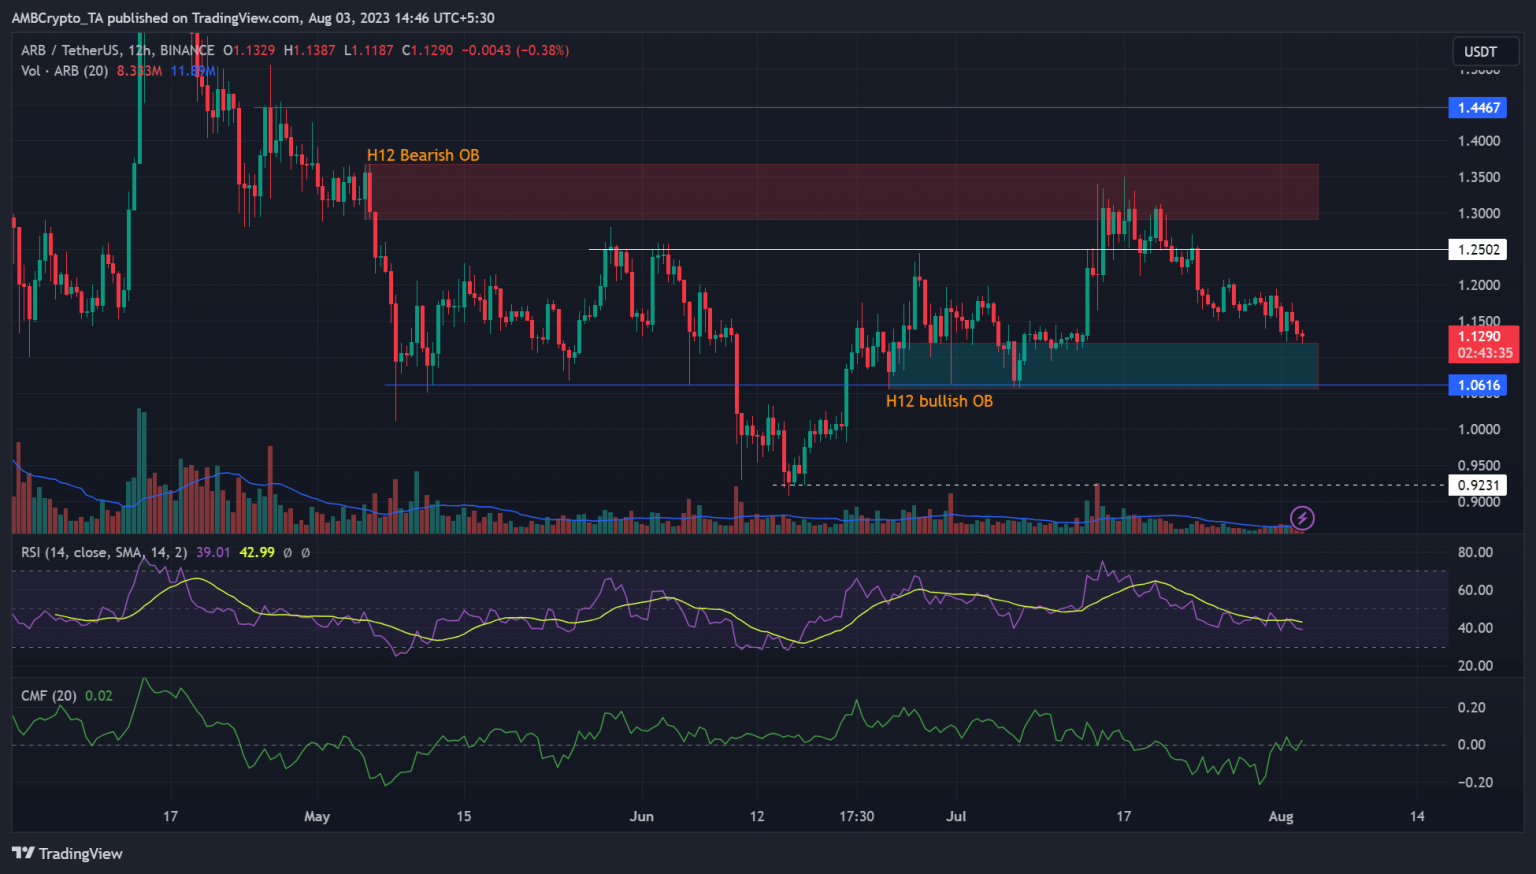The image size is (1536, 874).
Task: Click the TradingView logo
Action: pos(69,853)
